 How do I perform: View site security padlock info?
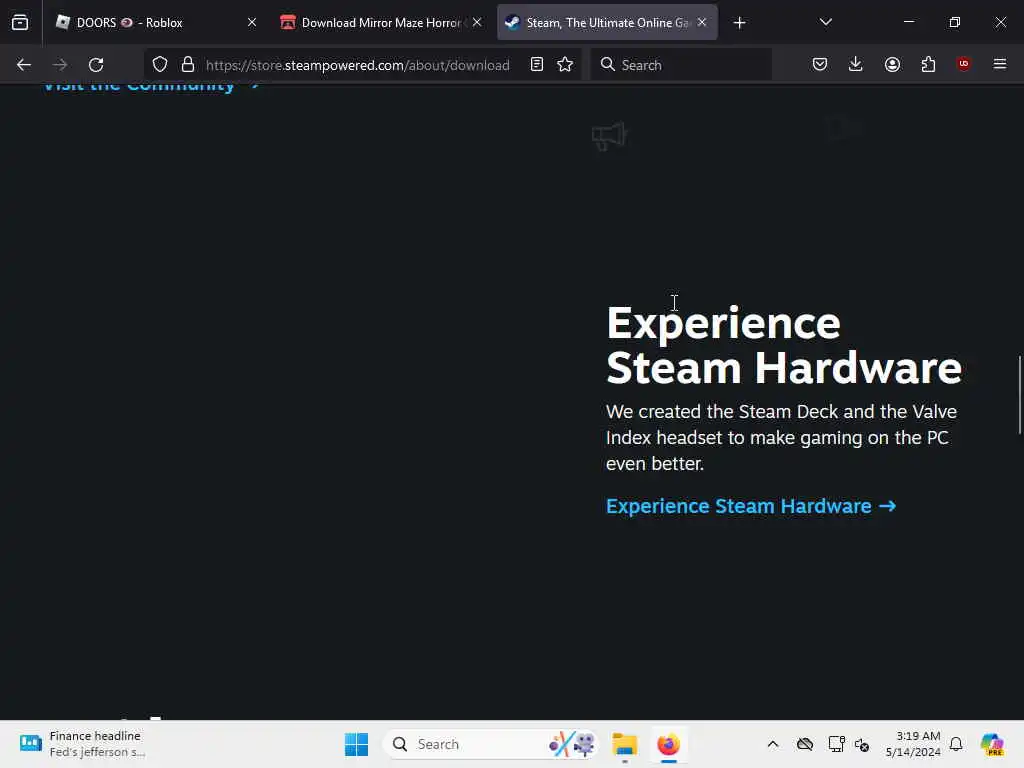(x=188, y=65)
